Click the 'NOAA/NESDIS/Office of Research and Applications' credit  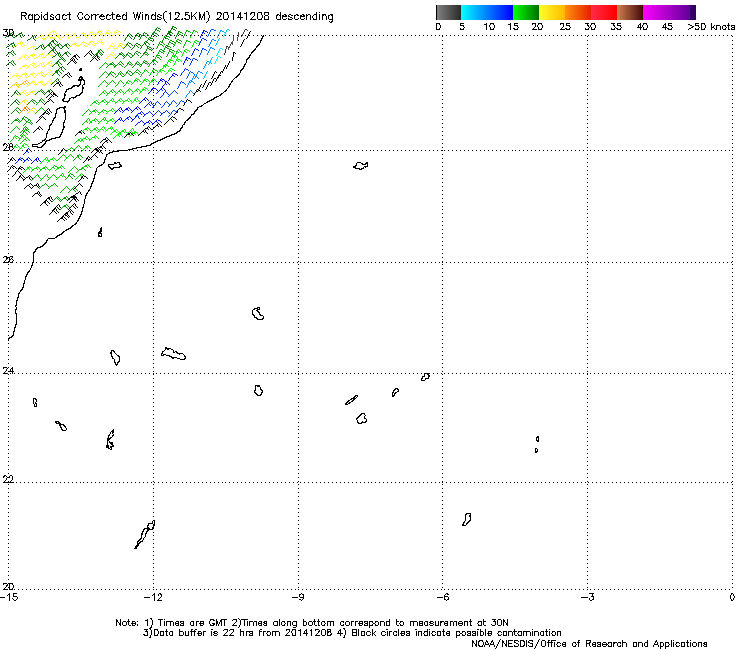tap(589, 644)
